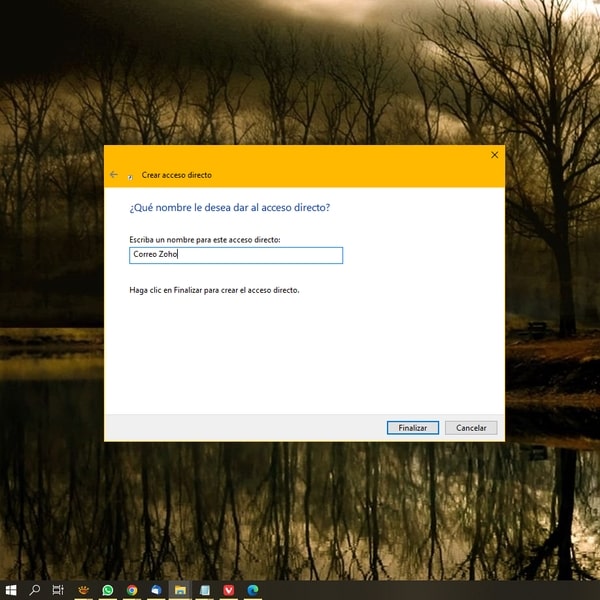This screenshot has width=600, height=600.
Task: Open the orange paw app in taskbar
Action: 83,590
